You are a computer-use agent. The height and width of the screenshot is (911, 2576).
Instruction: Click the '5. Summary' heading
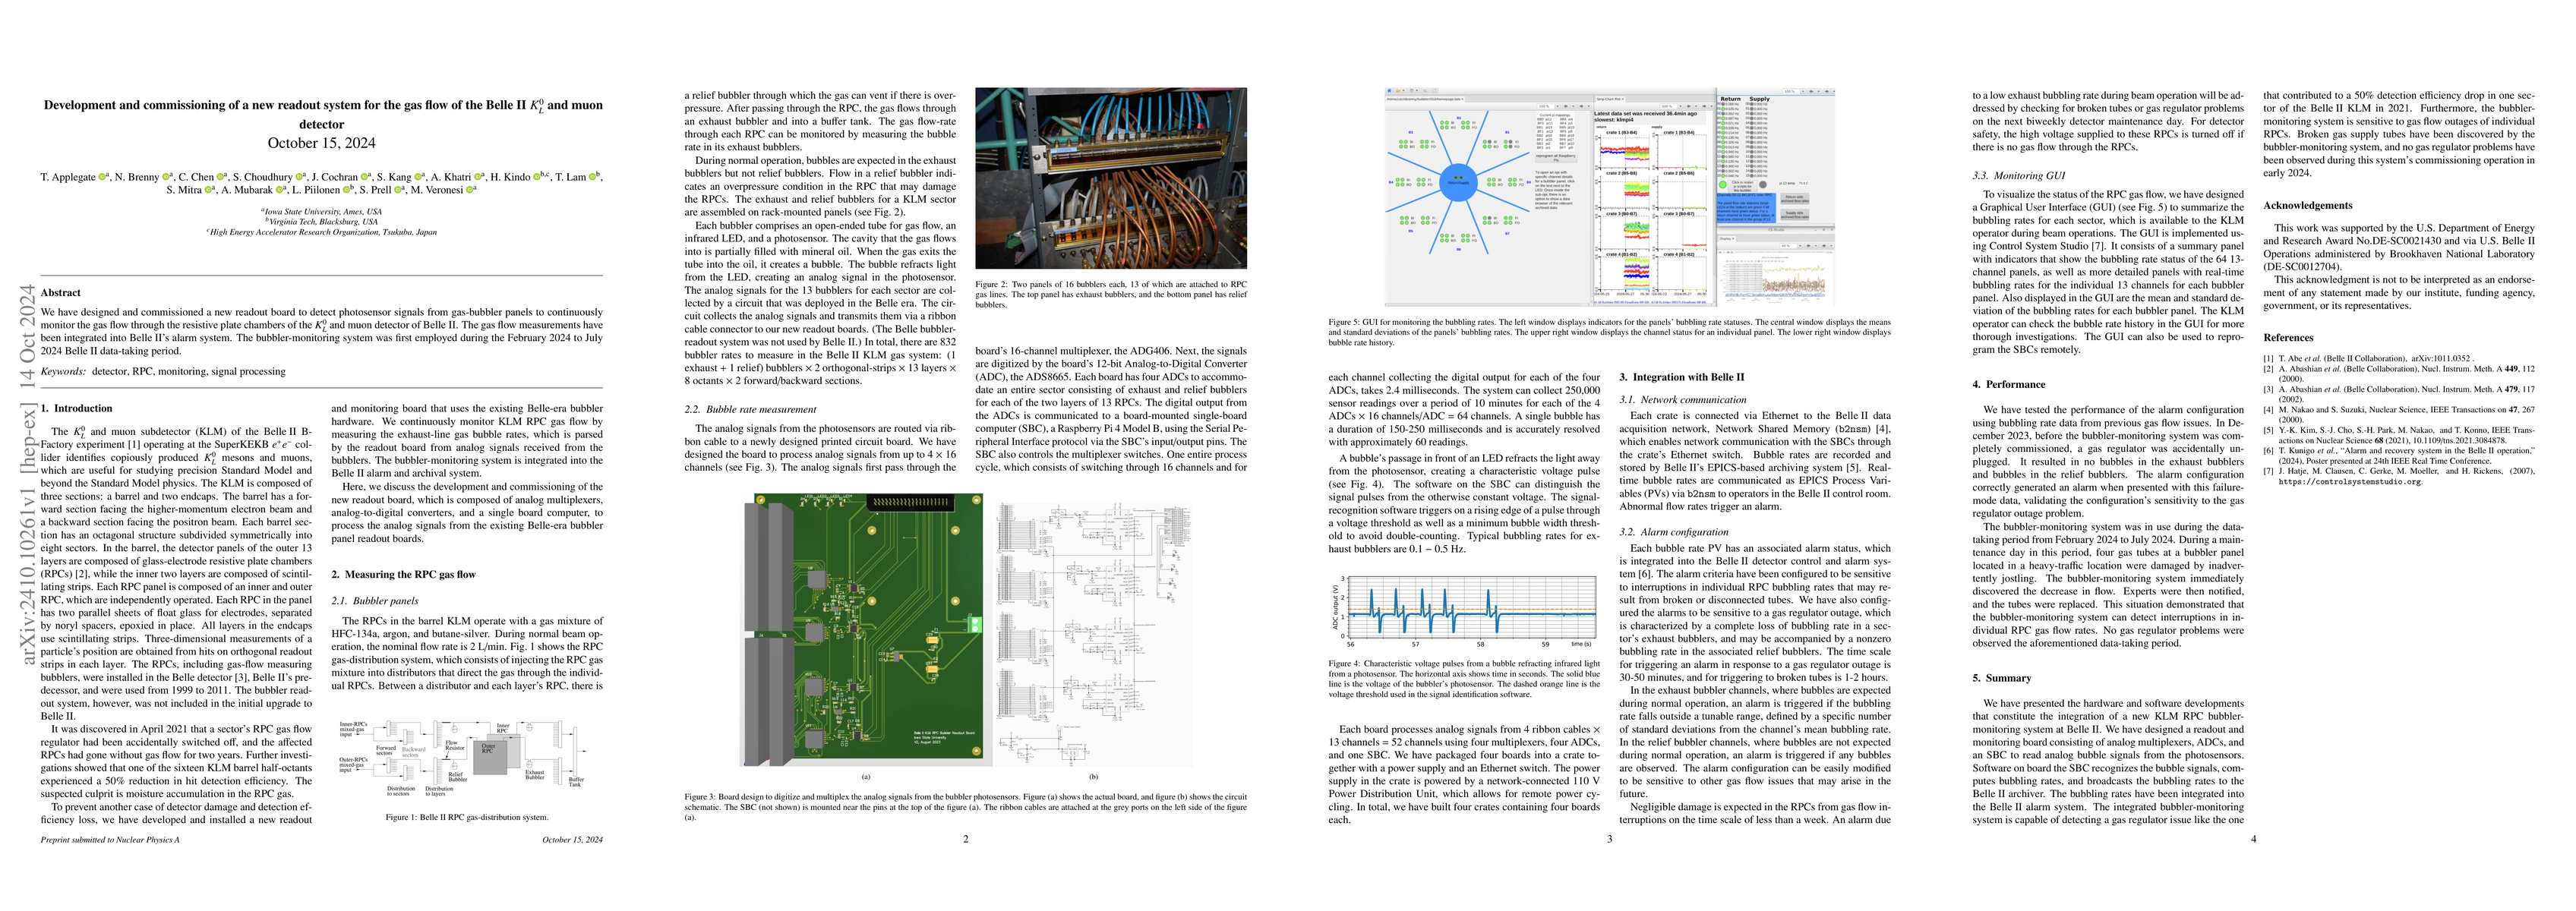point(2002,678)
